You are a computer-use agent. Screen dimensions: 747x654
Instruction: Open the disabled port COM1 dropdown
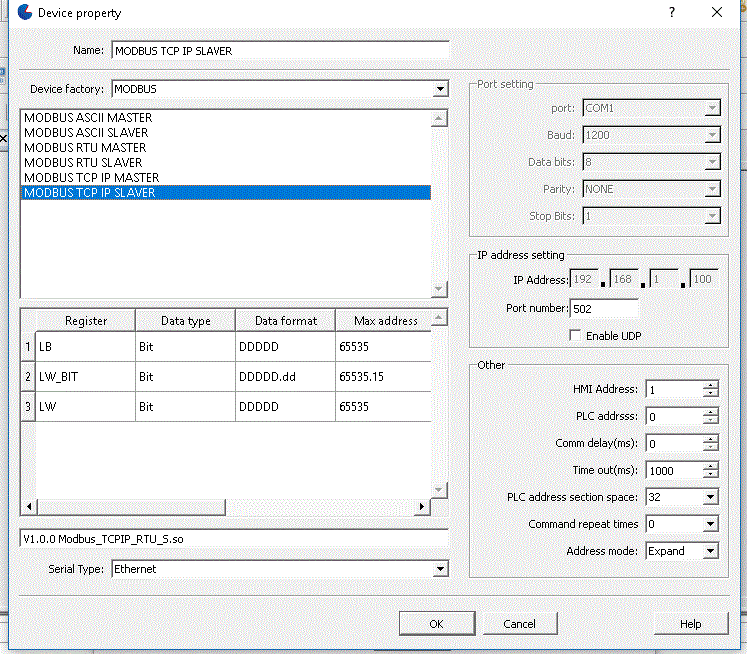click(x=712, y=108)
